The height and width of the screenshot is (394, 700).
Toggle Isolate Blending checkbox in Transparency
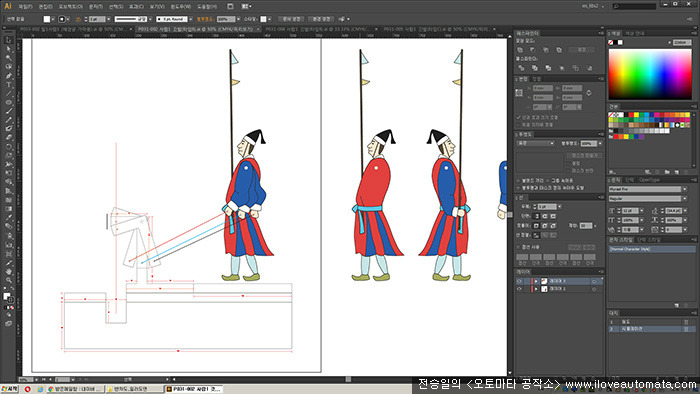coord(519,181)
